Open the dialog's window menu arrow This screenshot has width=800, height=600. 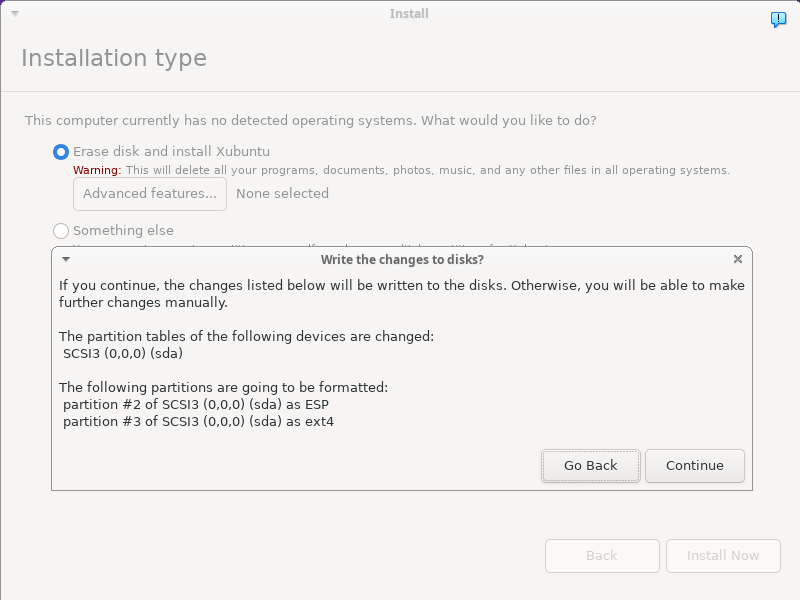coord(66,259)
